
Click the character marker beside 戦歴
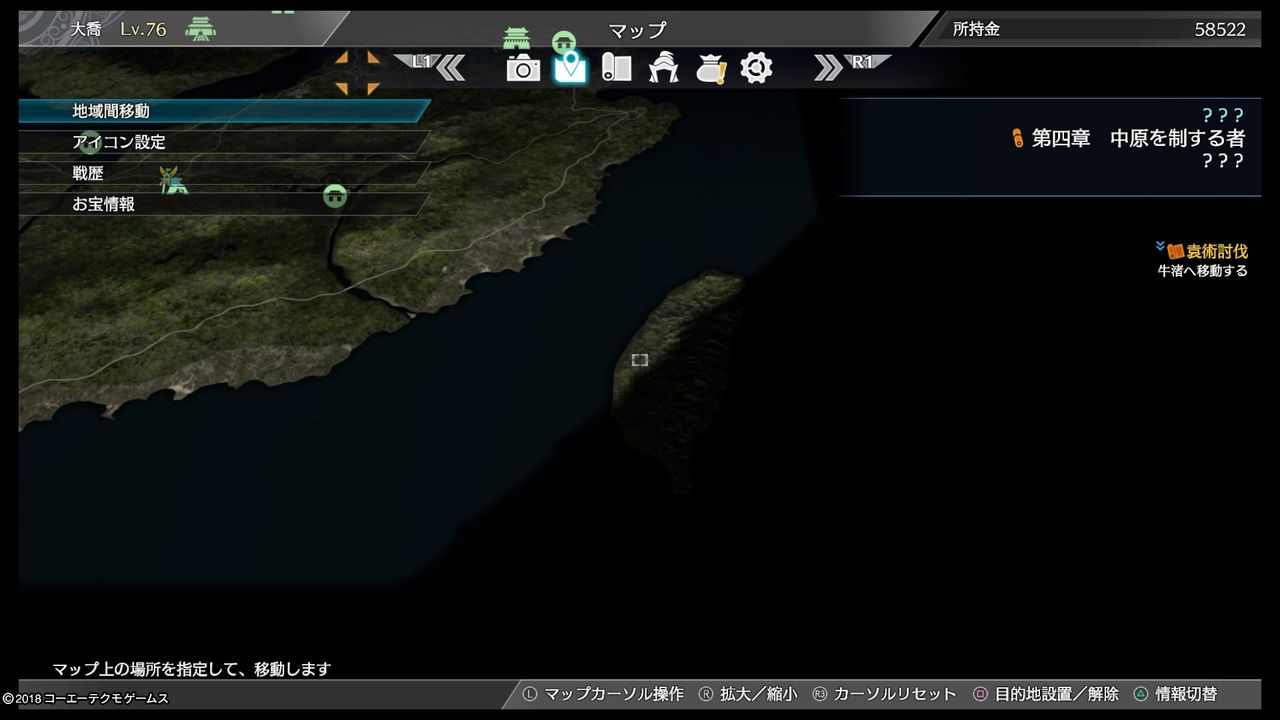173,180
